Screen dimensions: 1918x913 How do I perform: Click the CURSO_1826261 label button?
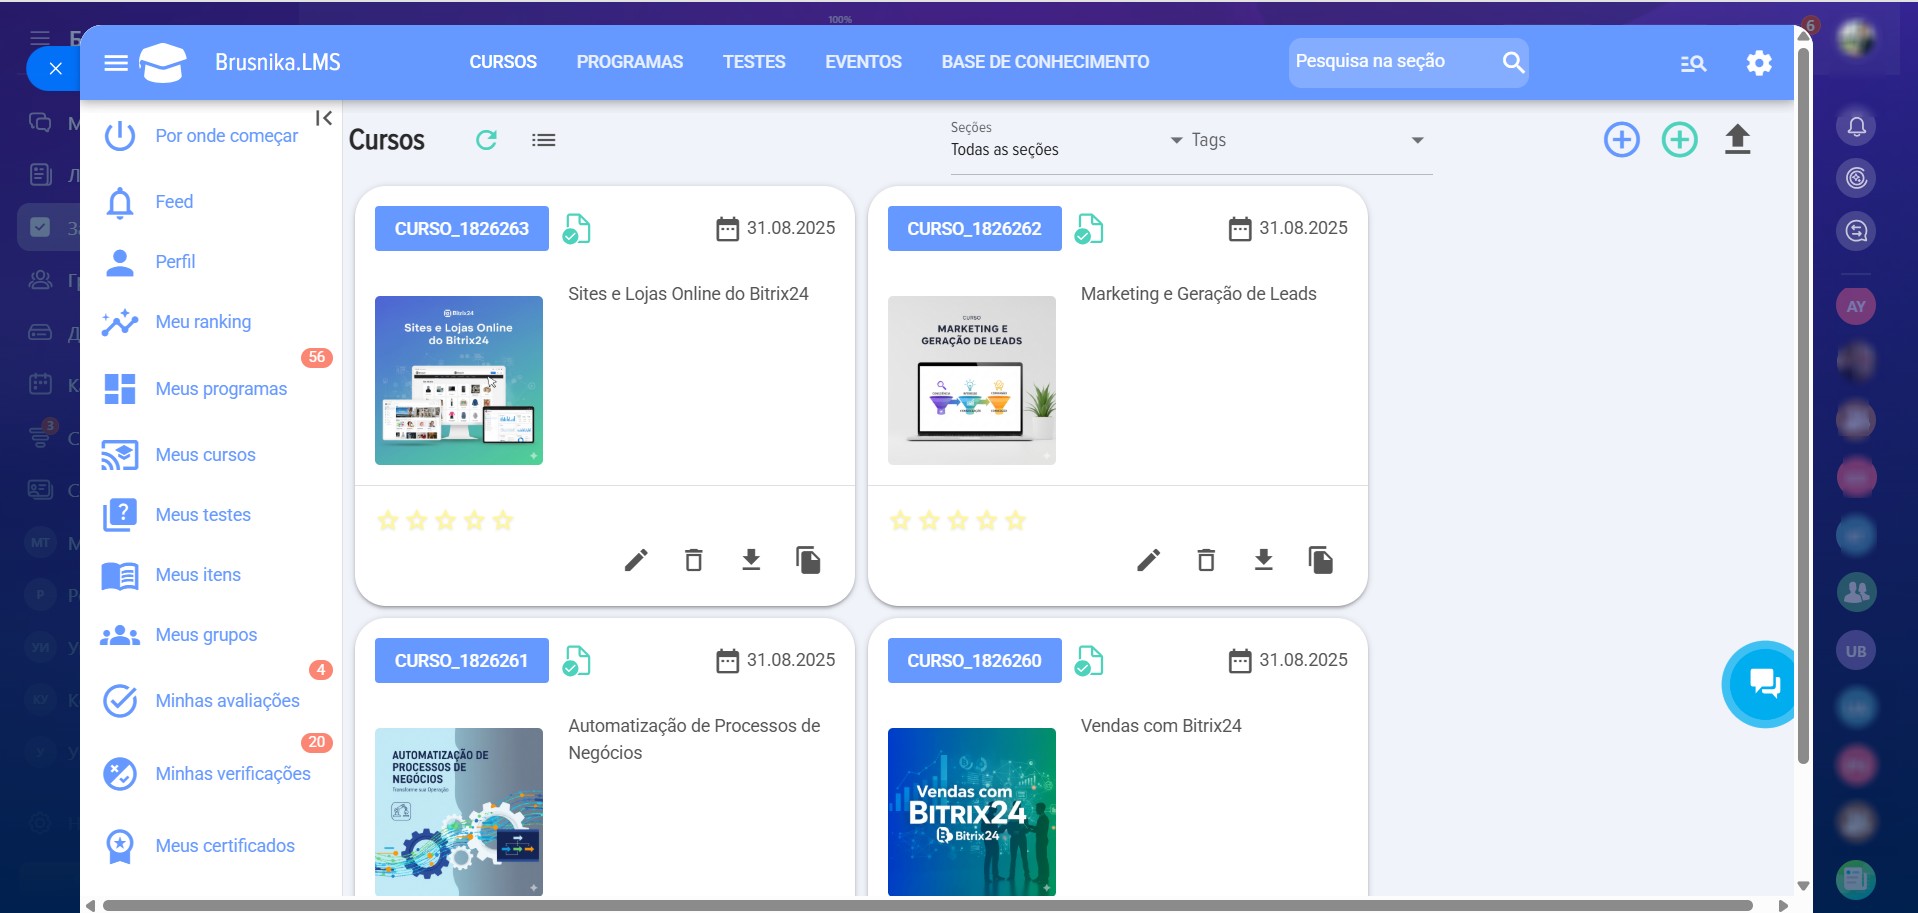461,661
